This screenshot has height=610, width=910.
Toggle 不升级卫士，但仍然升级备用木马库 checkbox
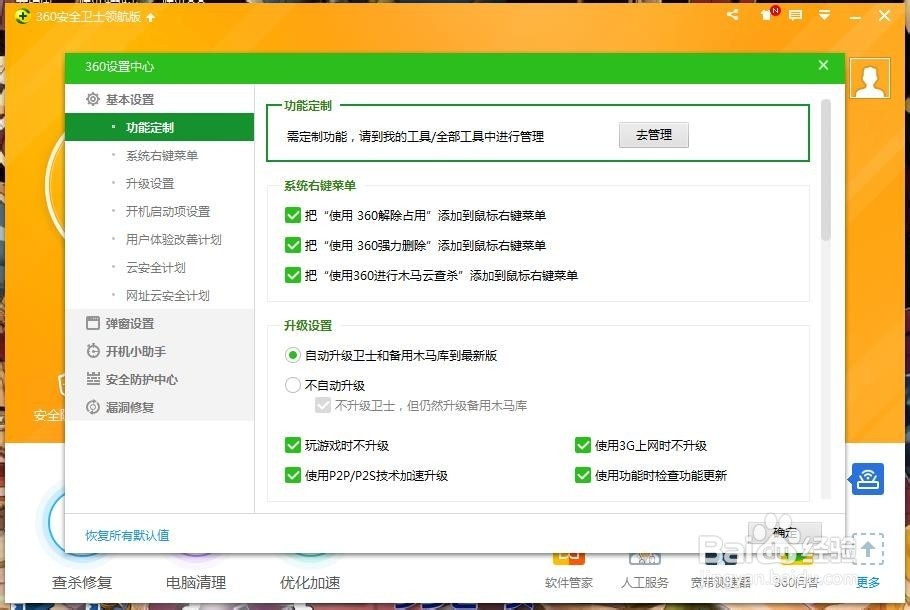click(323, 405)
